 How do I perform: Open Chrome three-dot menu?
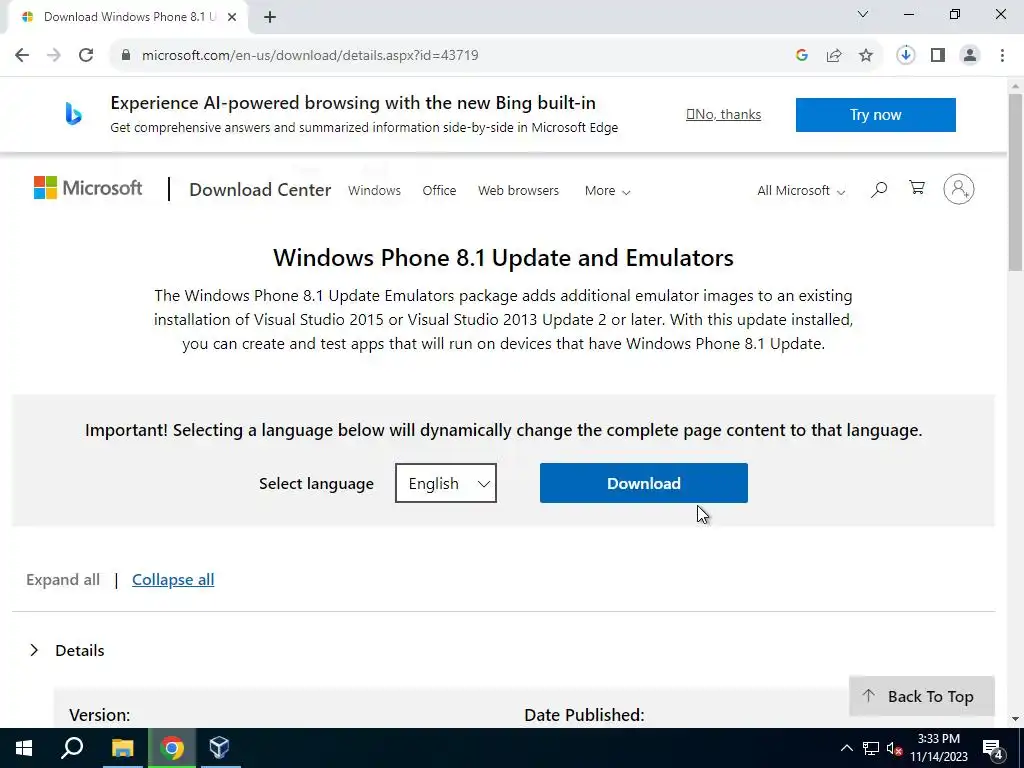(x=1002, y=56)
